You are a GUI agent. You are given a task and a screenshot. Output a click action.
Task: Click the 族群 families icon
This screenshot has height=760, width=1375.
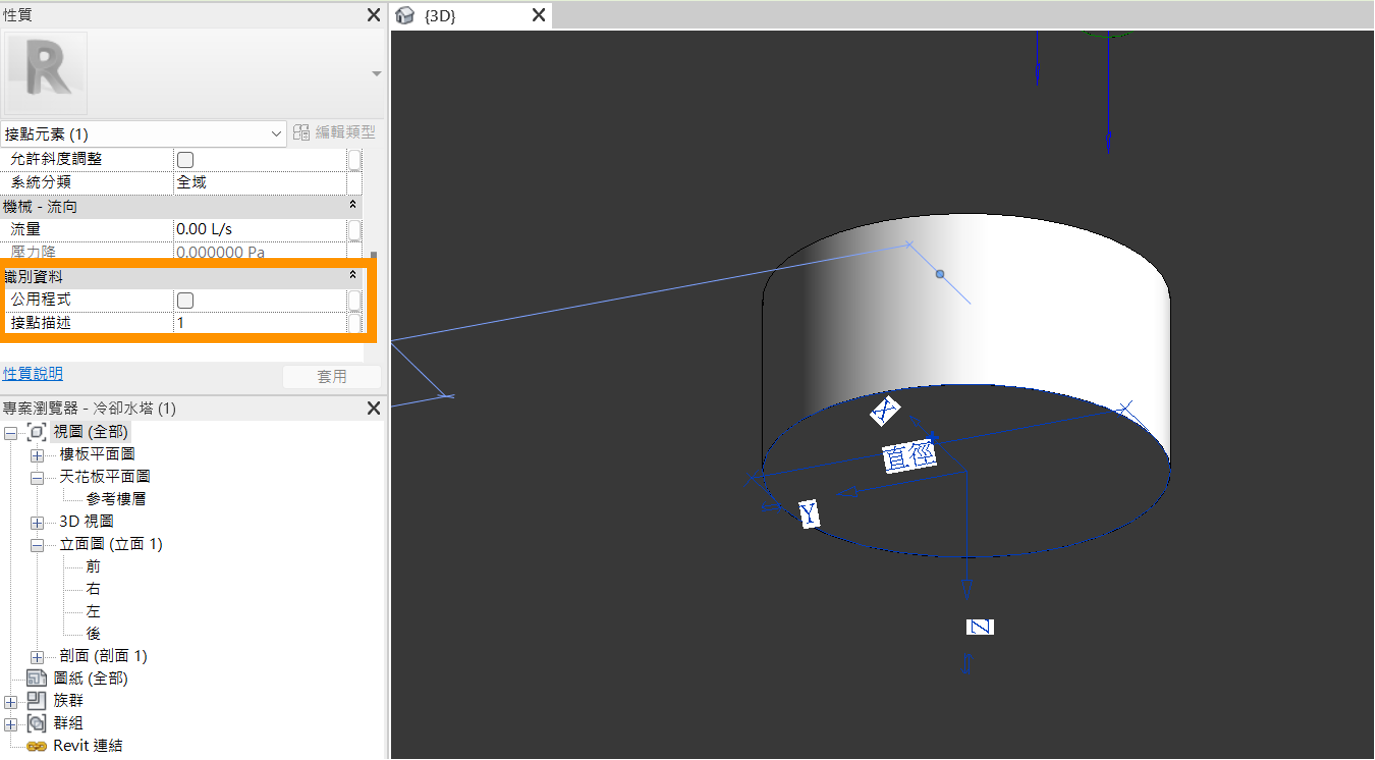point(37,701)
